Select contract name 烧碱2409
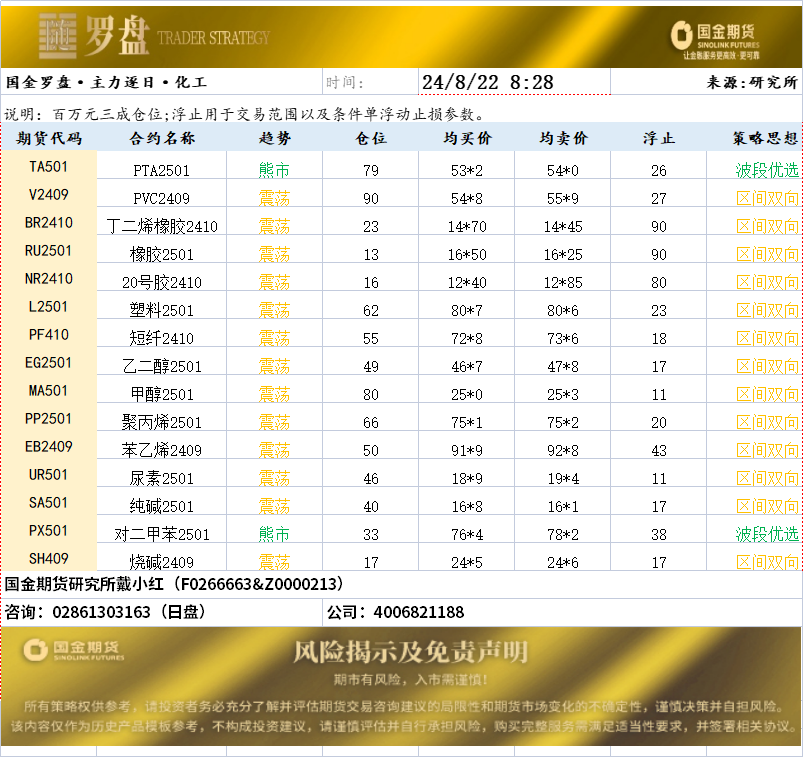The height and width of the screenshot is (757, 803). coord(162,562)
